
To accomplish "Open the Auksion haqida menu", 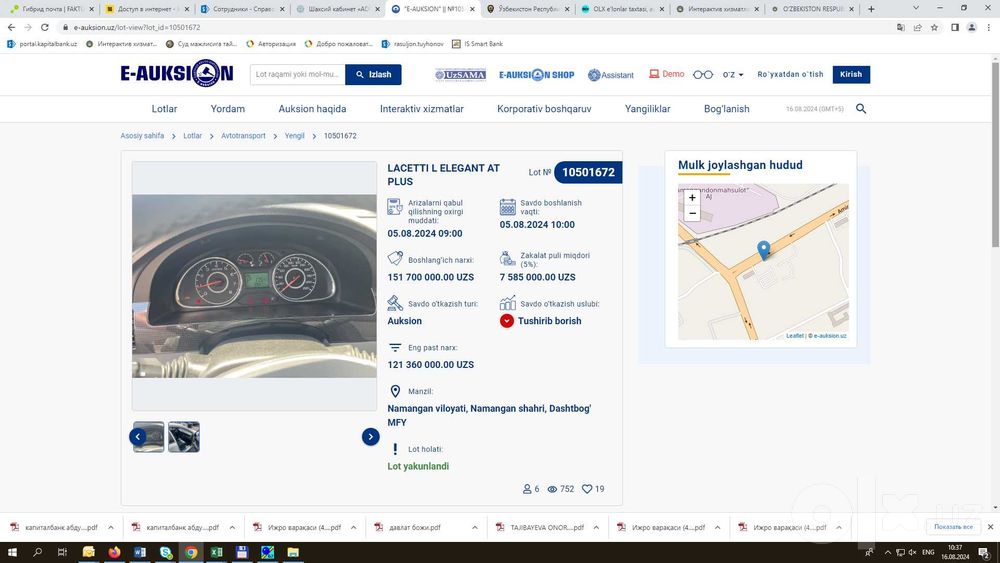I will coord(312,109).
